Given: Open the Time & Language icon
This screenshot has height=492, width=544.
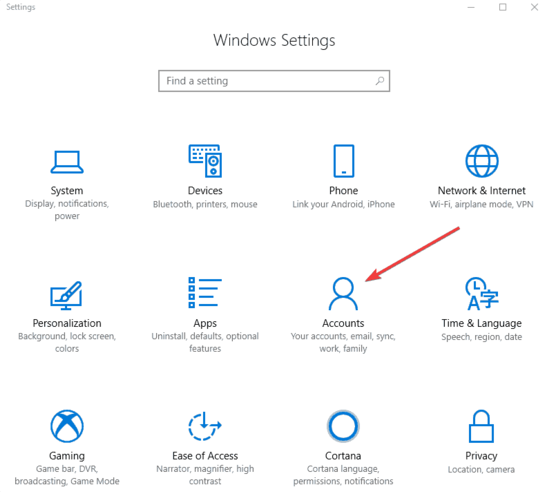Looking at the screenshot, I should tap(482, 294).
